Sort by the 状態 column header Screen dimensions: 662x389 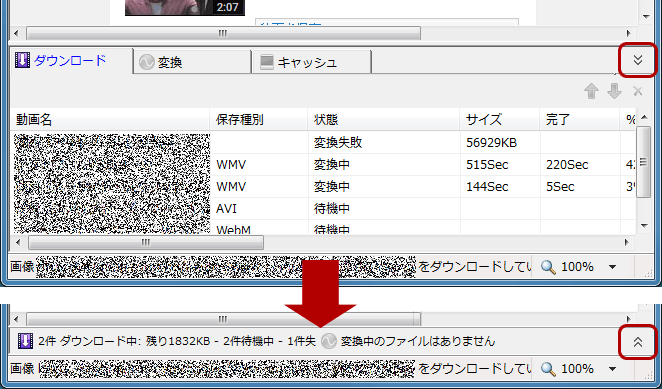[383, 120]
